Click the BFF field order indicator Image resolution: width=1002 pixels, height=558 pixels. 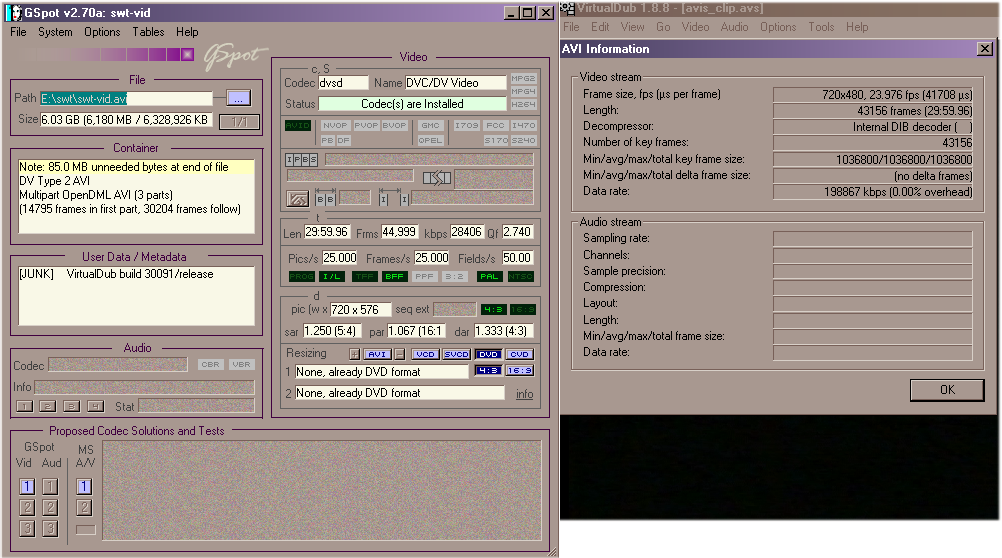394,276
